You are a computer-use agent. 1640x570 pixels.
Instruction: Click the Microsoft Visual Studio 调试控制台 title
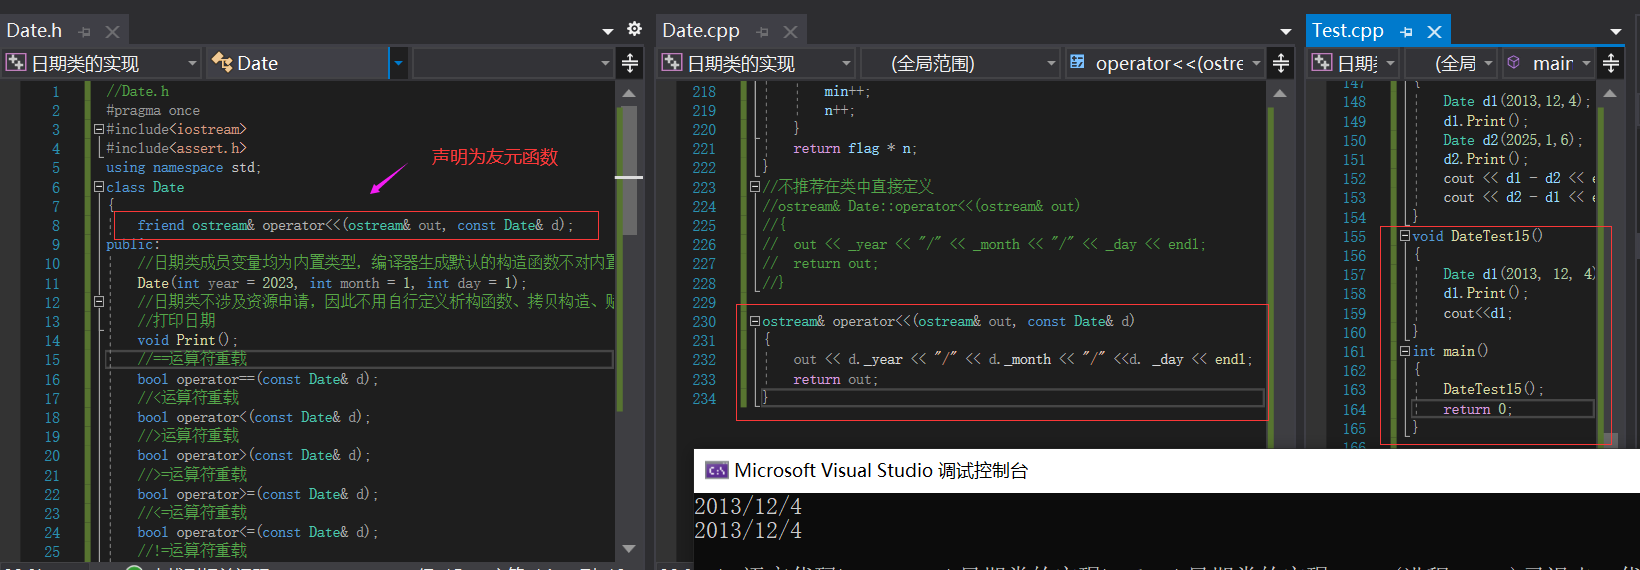coord(881,470)
